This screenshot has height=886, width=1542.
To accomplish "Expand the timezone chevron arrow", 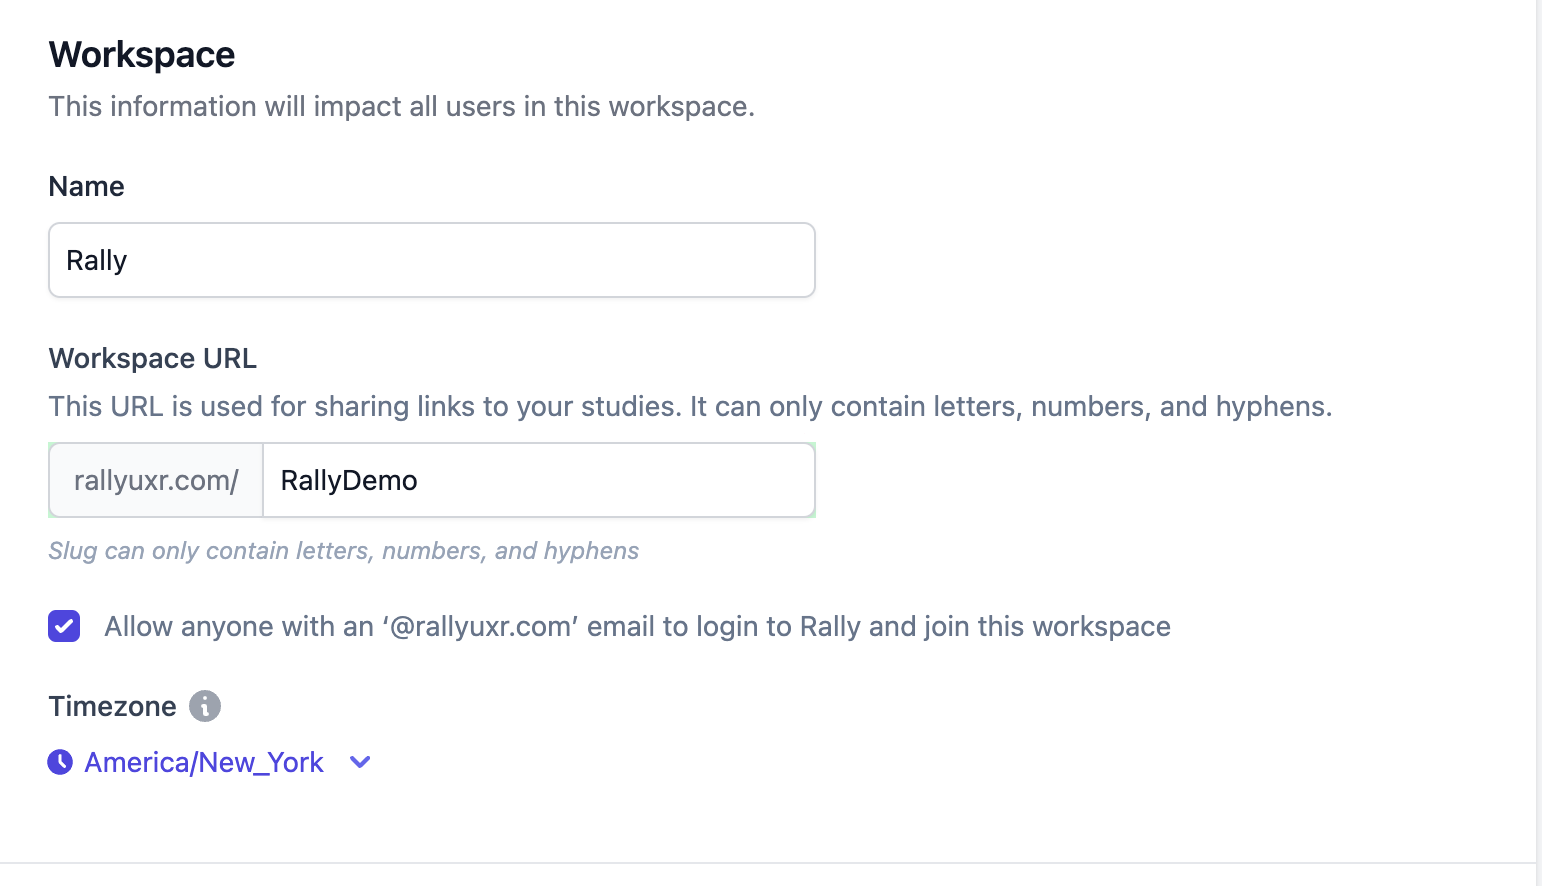I will [x=360, y=762].
